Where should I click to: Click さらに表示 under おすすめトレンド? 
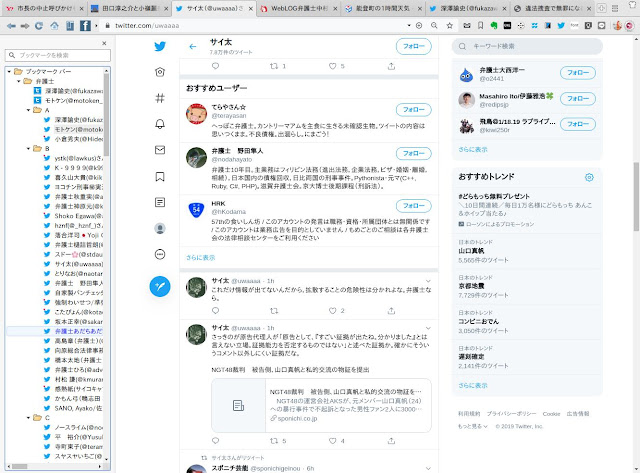473,385
